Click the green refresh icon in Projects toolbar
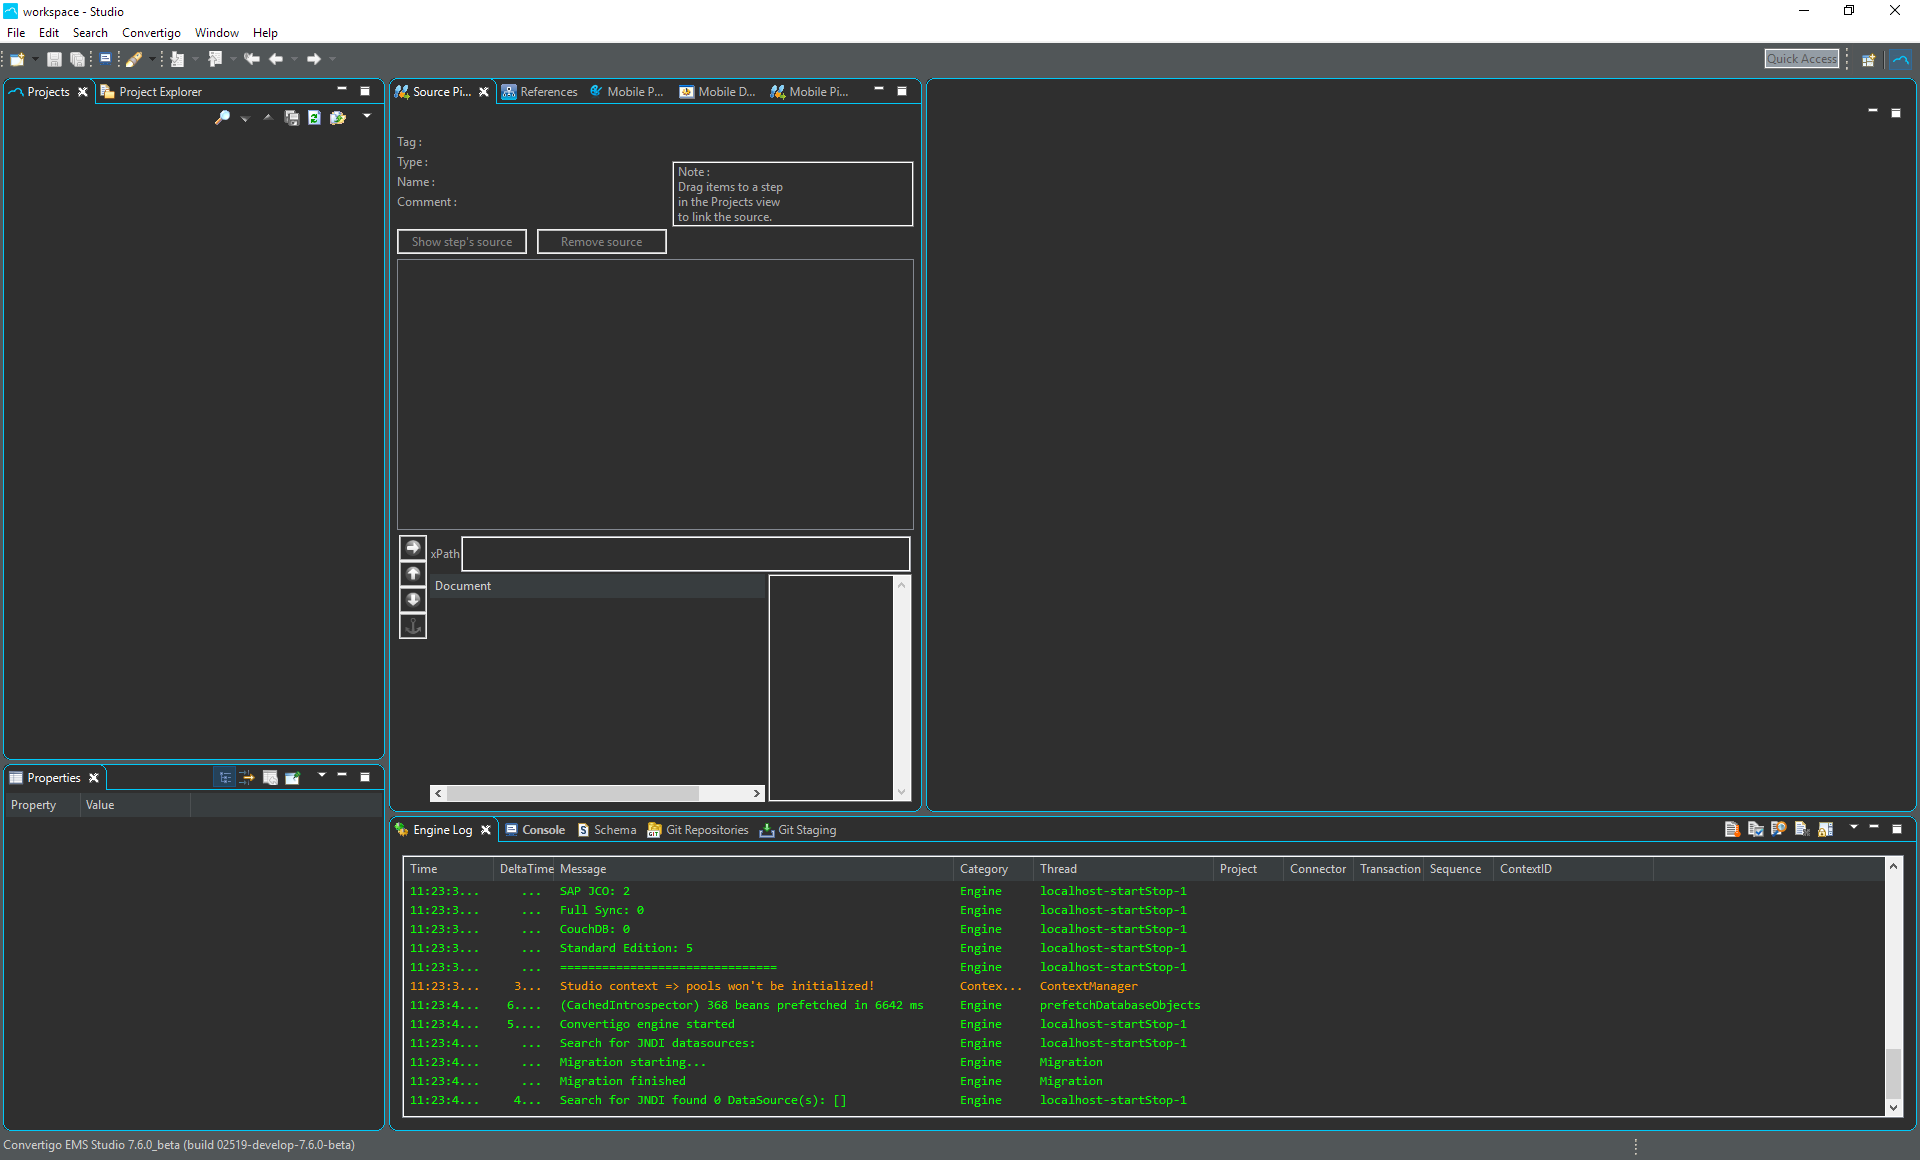 click(x=314, y=118)
